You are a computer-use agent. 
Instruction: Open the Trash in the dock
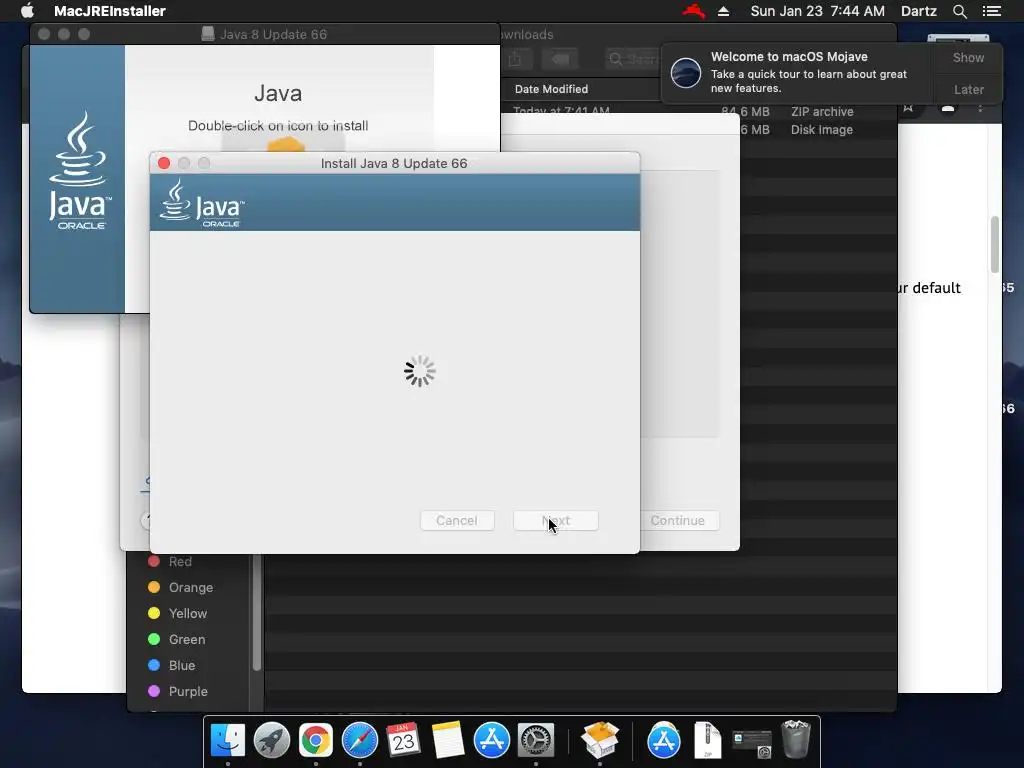795,739
